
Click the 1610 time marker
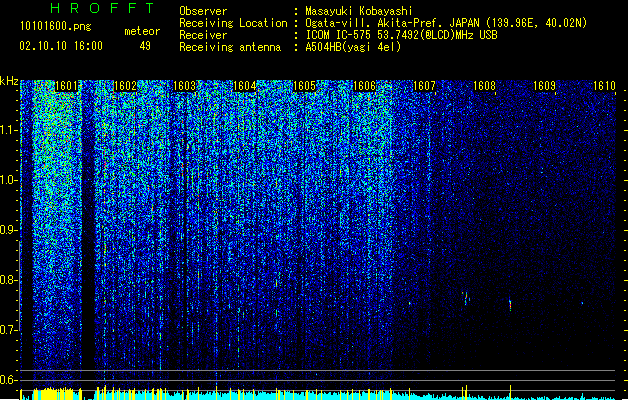pyautogui.click(x=604, y=86)
